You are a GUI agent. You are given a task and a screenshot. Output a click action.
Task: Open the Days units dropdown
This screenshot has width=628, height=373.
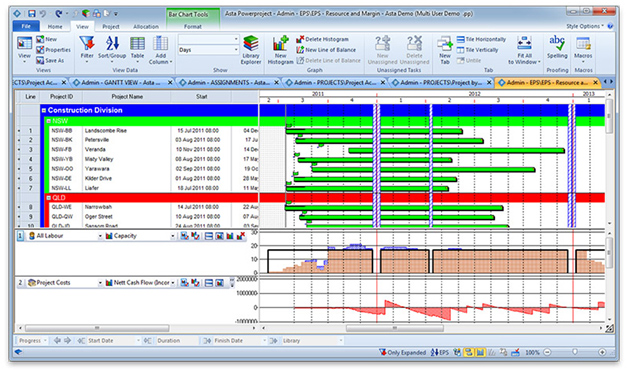click(236, 50)
